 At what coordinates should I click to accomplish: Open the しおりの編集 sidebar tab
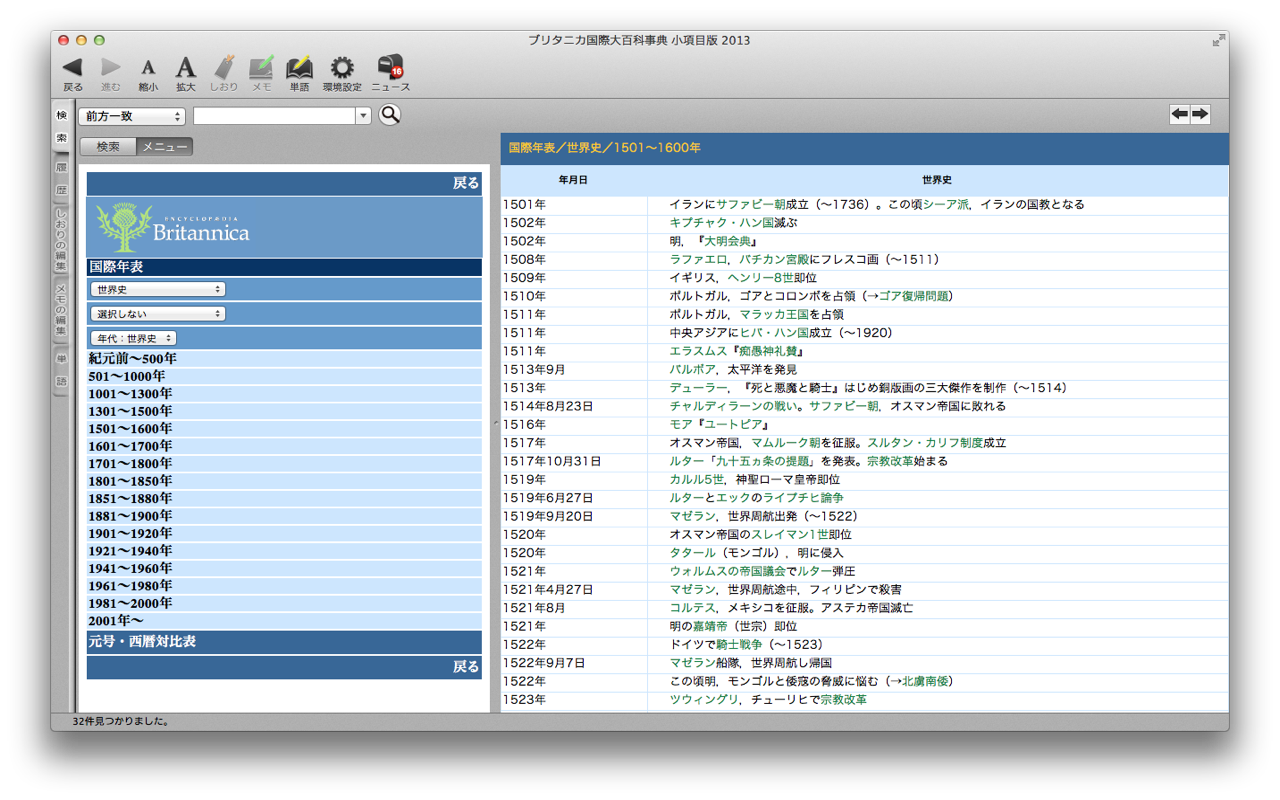pyautogui.click(x=61, y=240)
